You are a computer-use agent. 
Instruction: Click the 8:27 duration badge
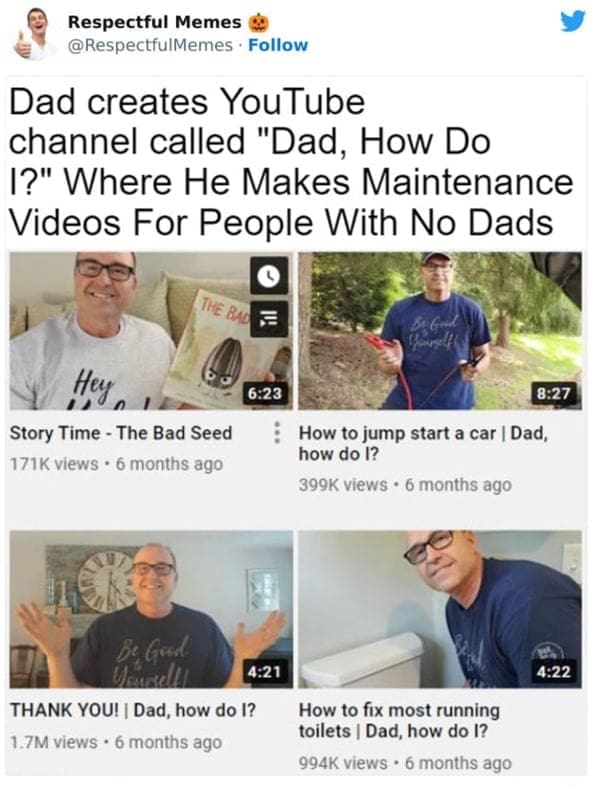click(554, 393)
